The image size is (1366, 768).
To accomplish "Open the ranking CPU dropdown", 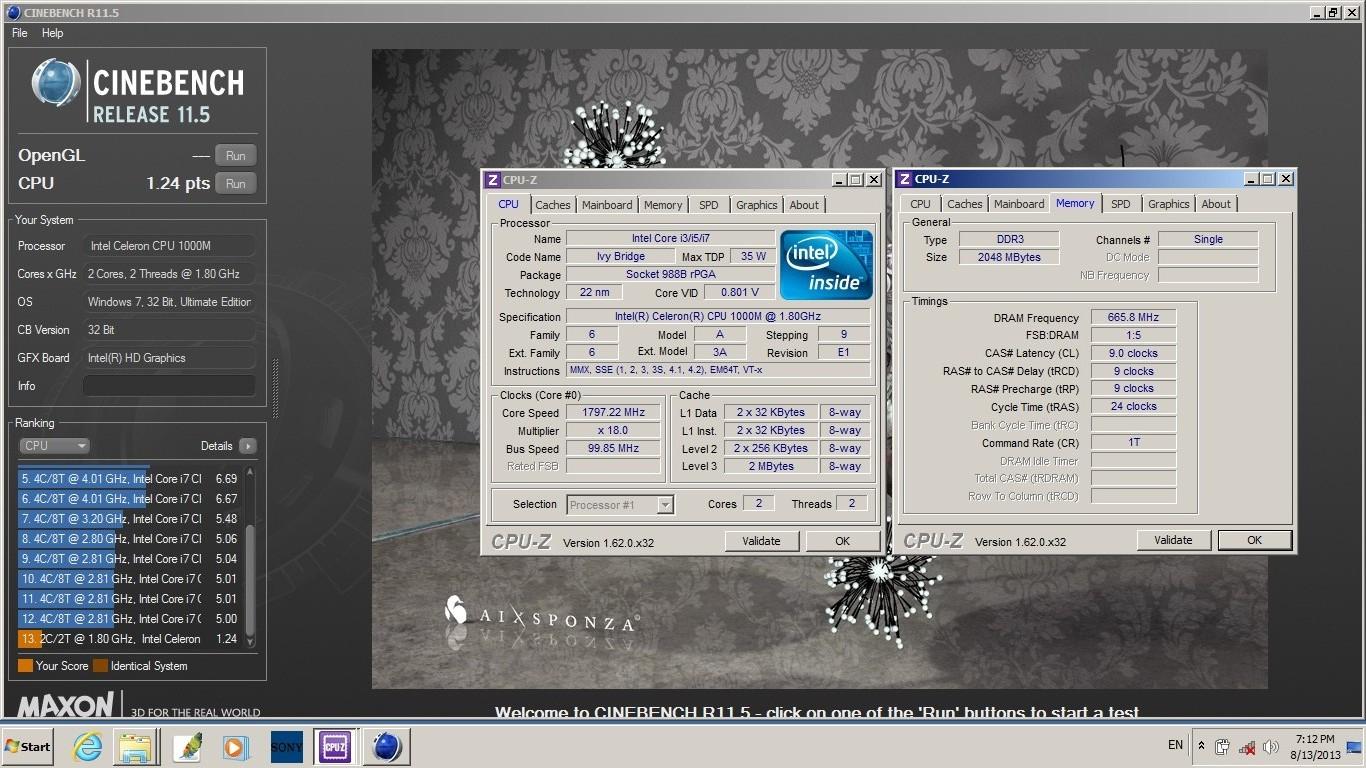I will (55, 446).
